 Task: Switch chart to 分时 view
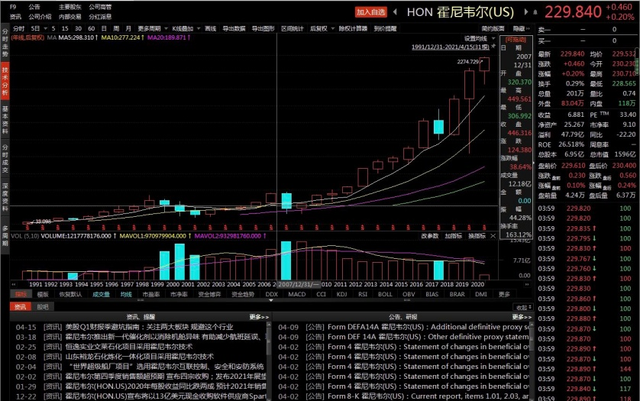pos(19,29)
